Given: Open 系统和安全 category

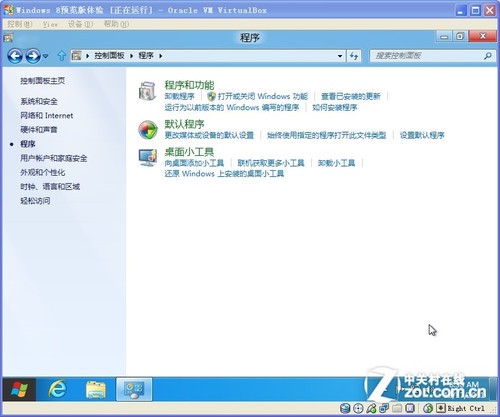Looking at the screenshot, I should point(39,101).
